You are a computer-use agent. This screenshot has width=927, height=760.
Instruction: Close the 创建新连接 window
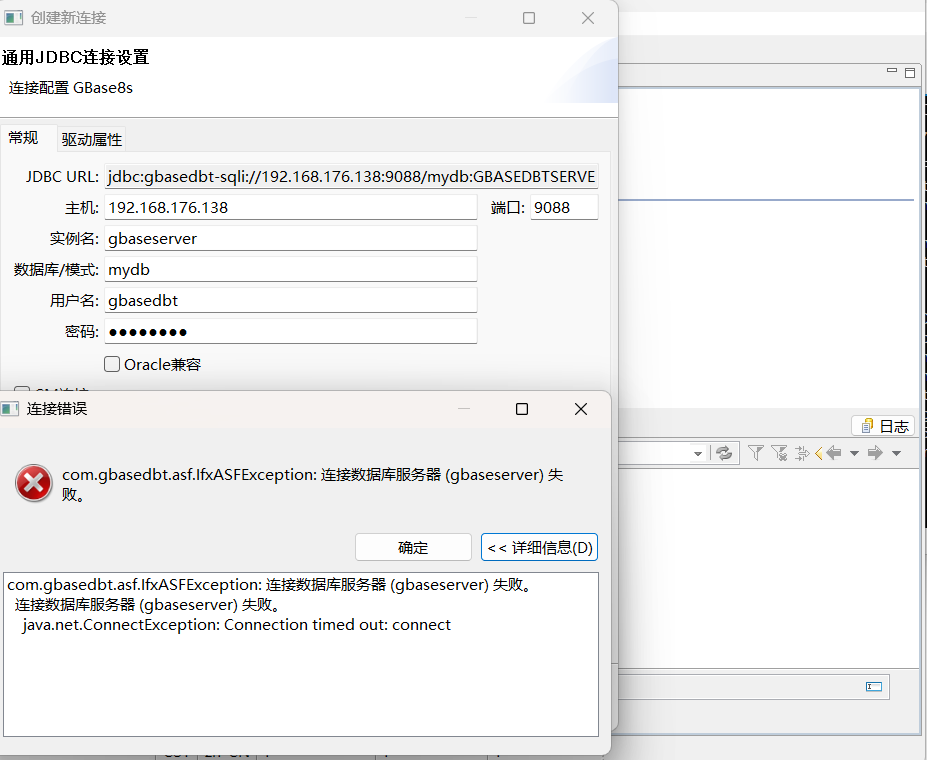pos(588,18)
